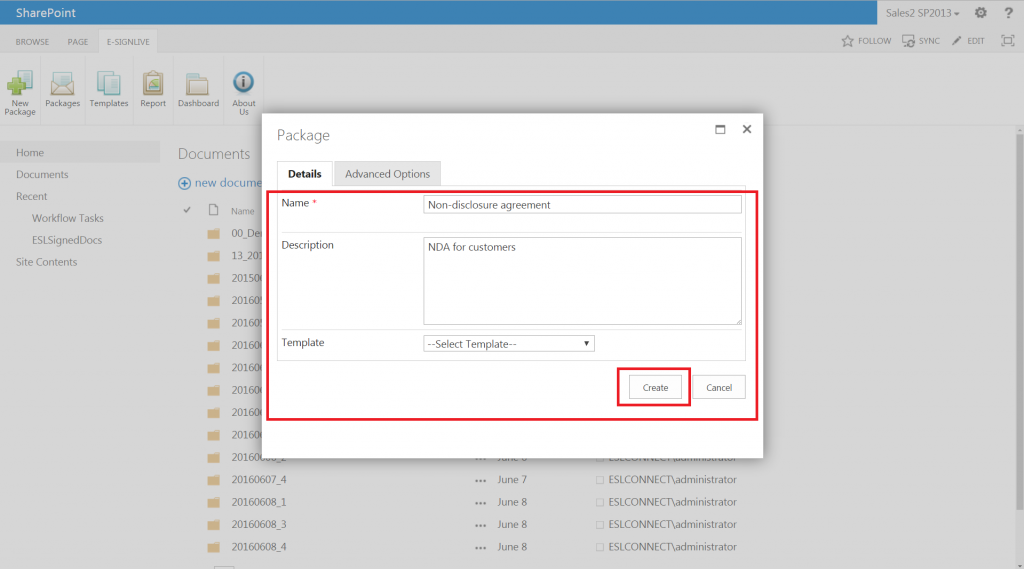This screenshot has height=569, width=1024.
Task: Open folder 20160608_3
Action: [x=259, y=524]
